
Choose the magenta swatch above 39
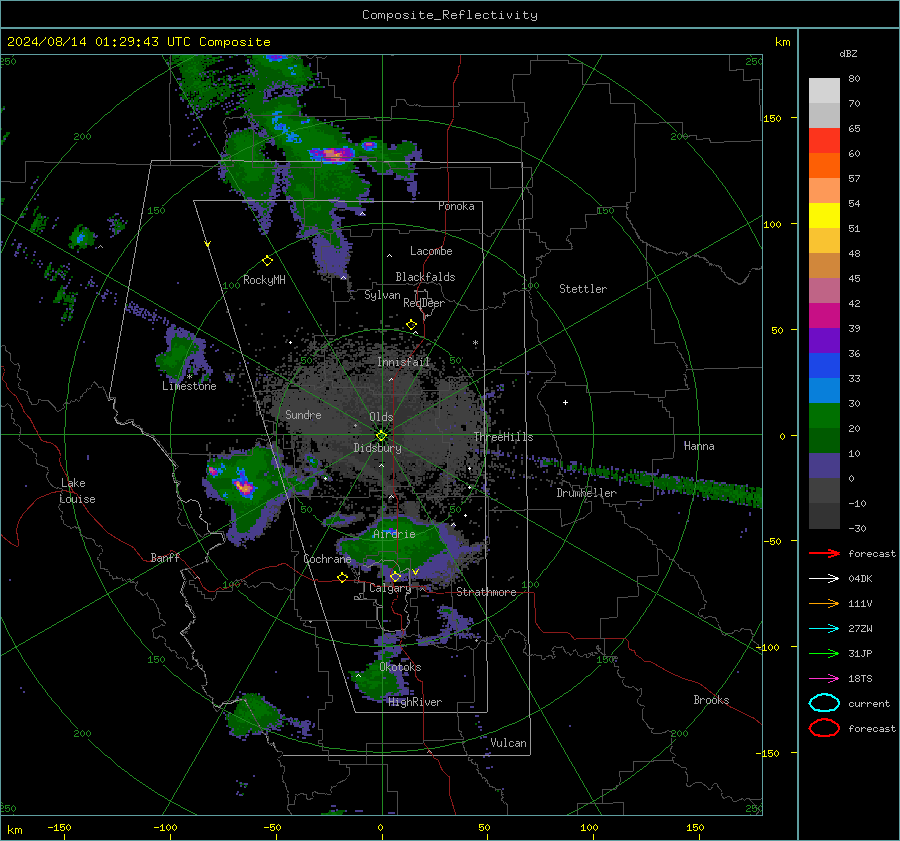(x=824, y=316)
